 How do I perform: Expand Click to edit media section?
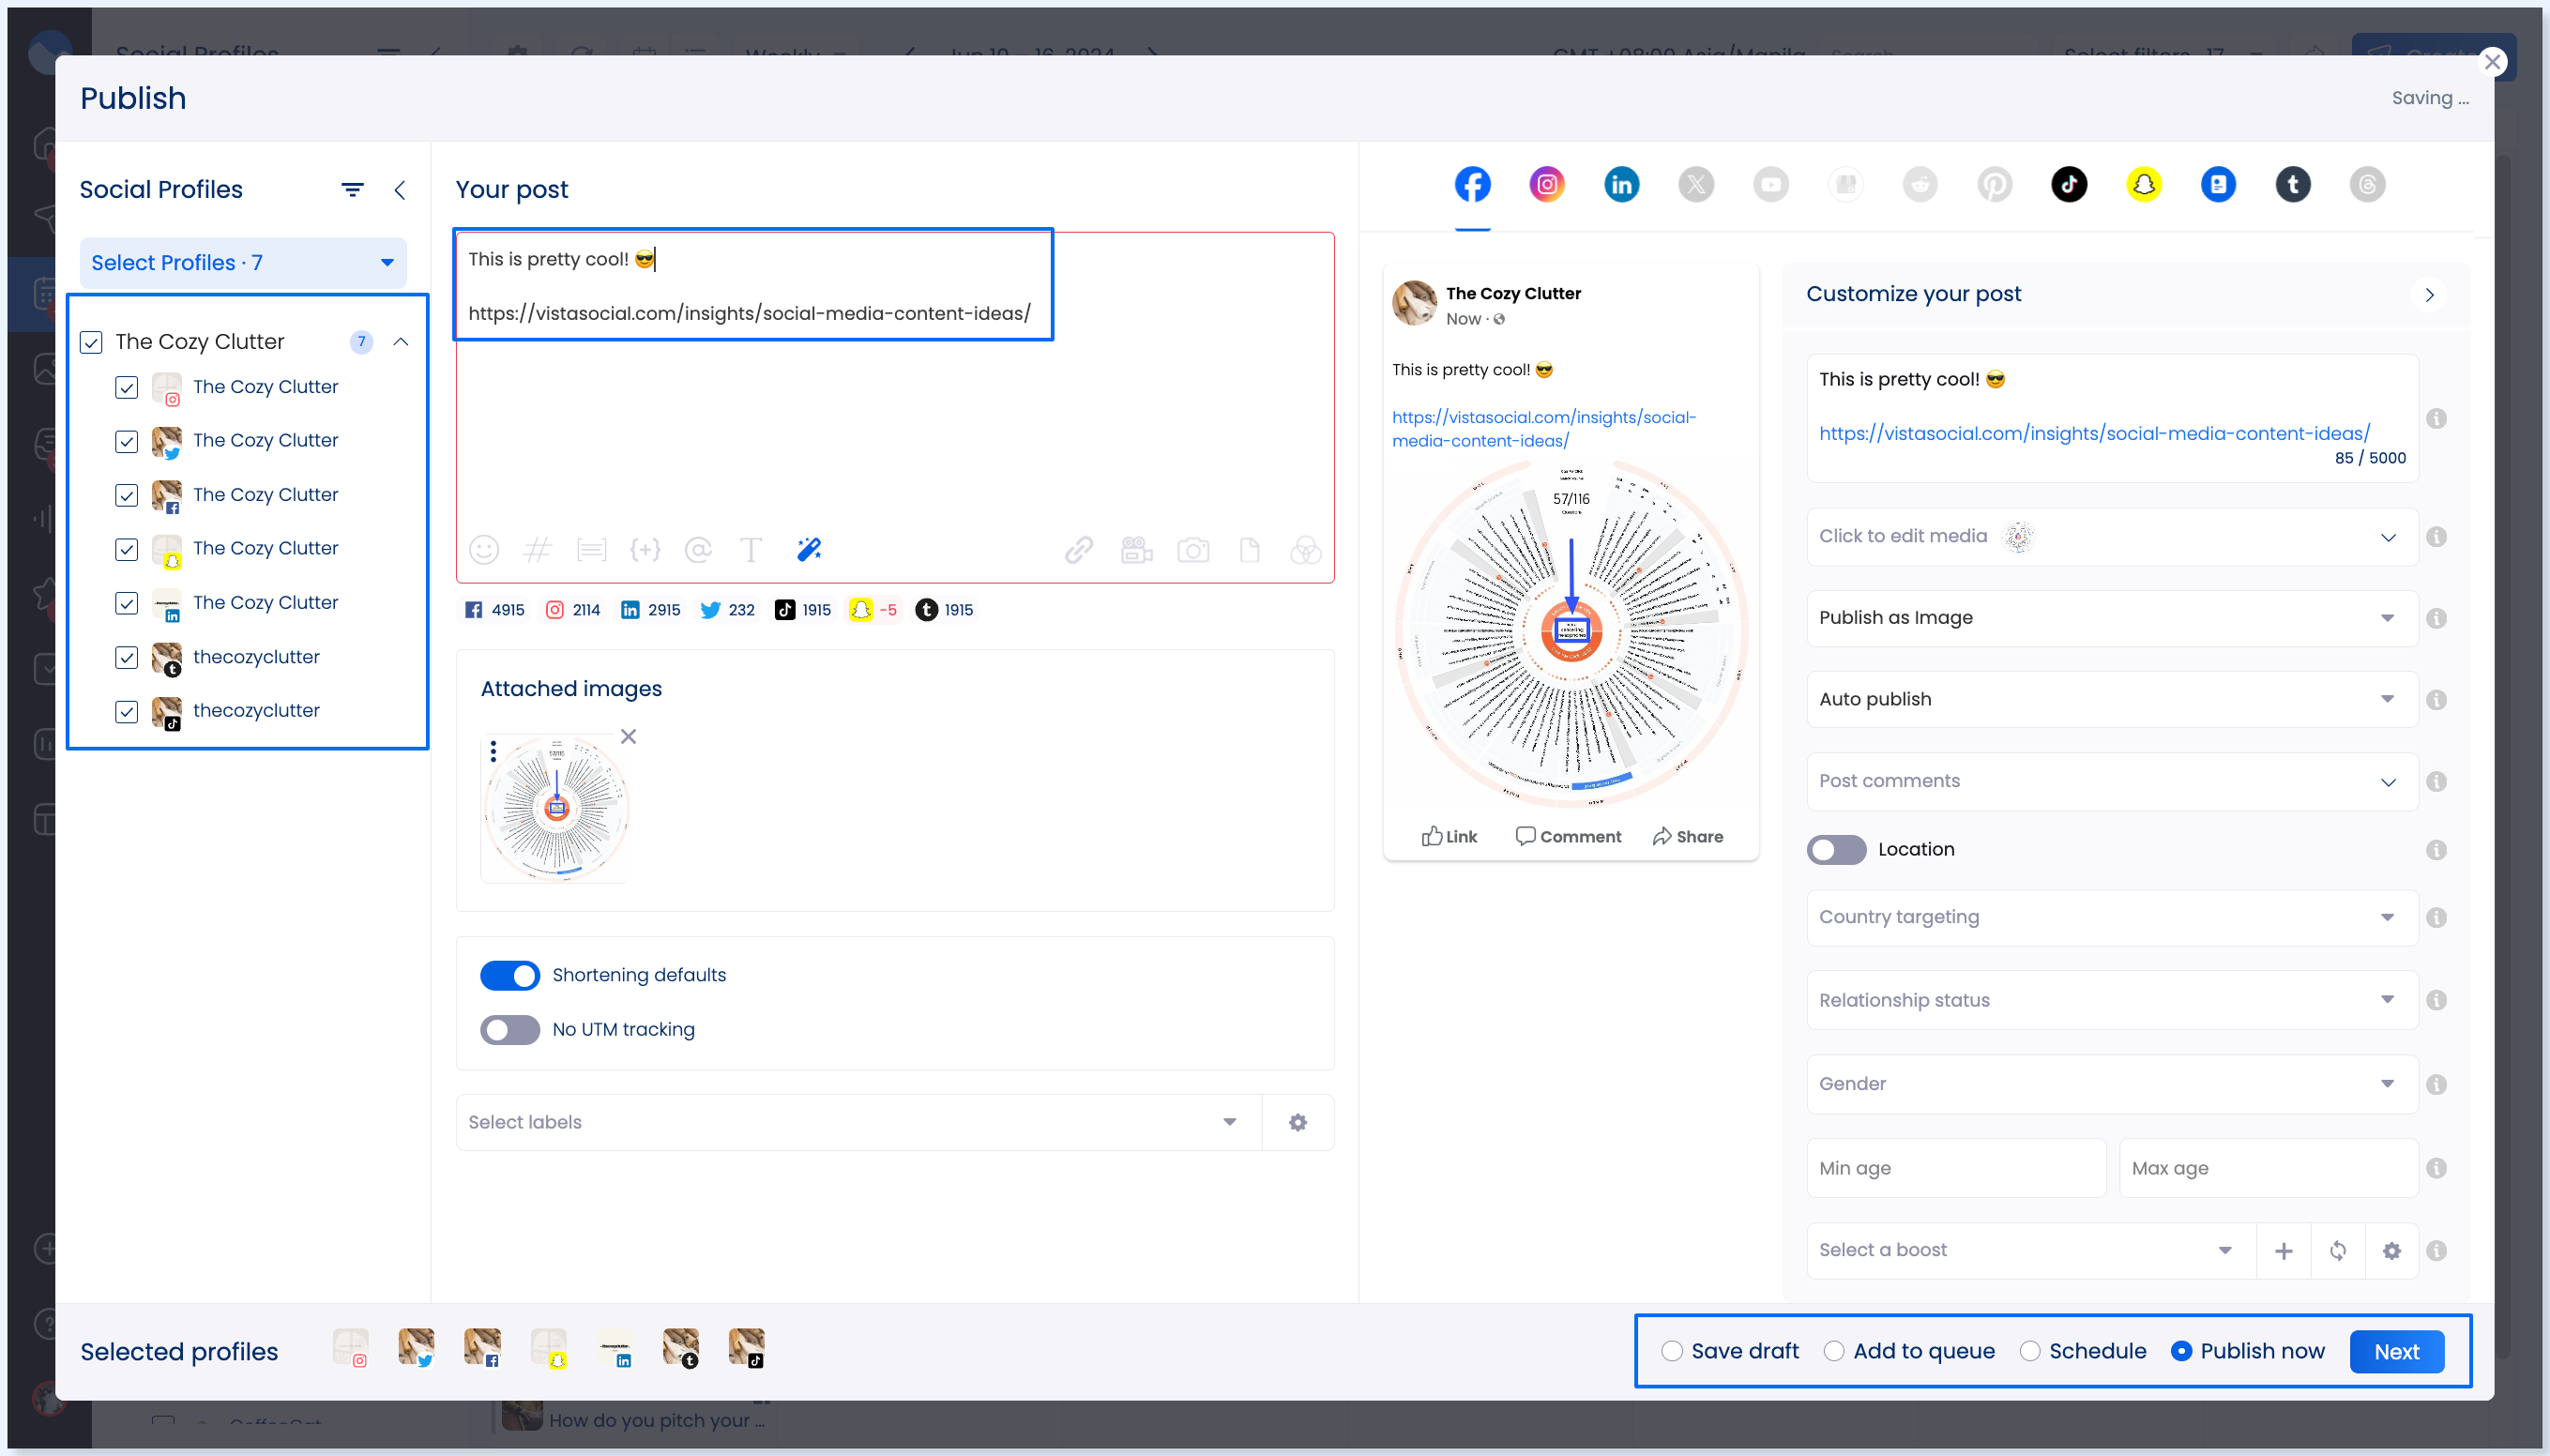[2112, 536]
